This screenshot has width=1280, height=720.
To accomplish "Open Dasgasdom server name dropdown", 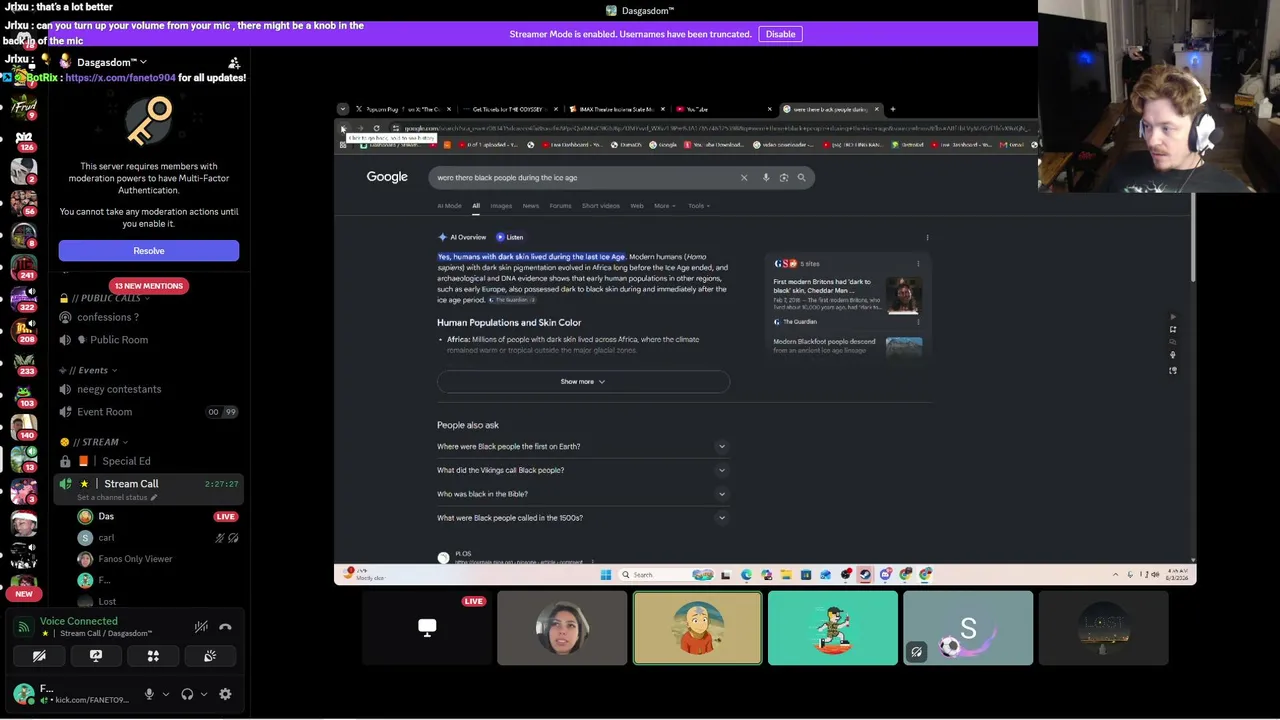I will (111, 62).
